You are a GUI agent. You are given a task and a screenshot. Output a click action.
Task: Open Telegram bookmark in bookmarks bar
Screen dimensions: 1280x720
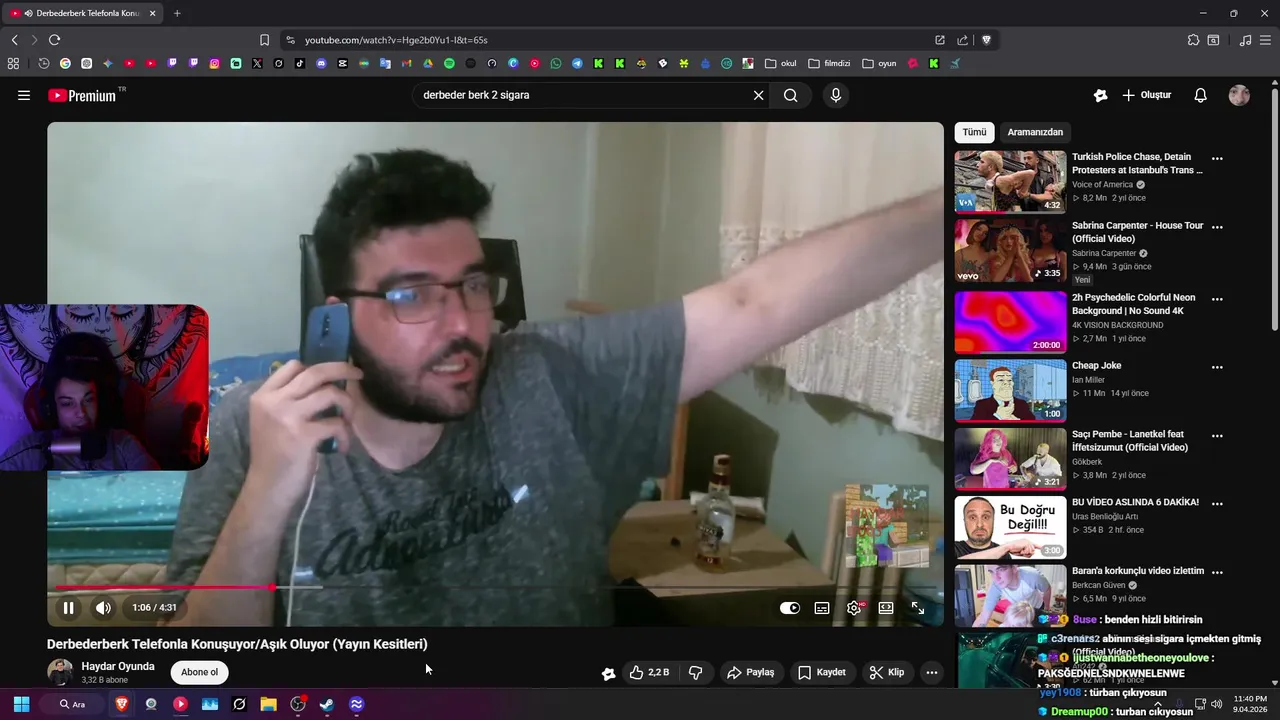pos(577,63)
